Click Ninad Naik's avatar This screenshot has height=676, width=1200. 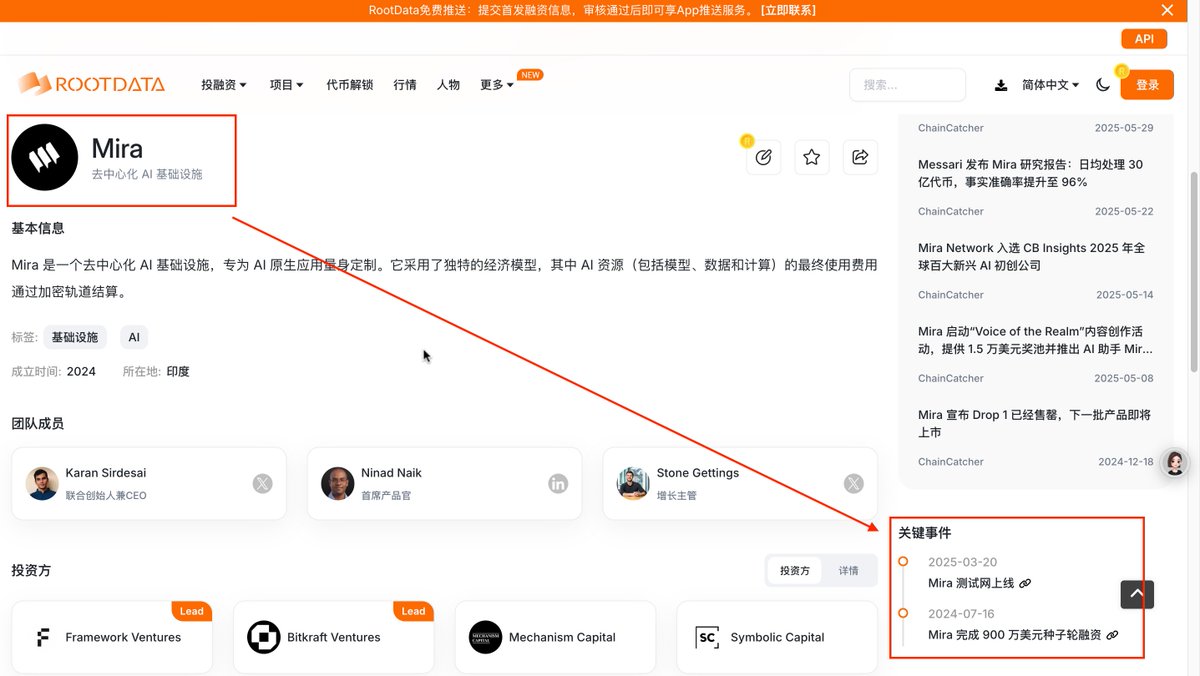(338, 484)
